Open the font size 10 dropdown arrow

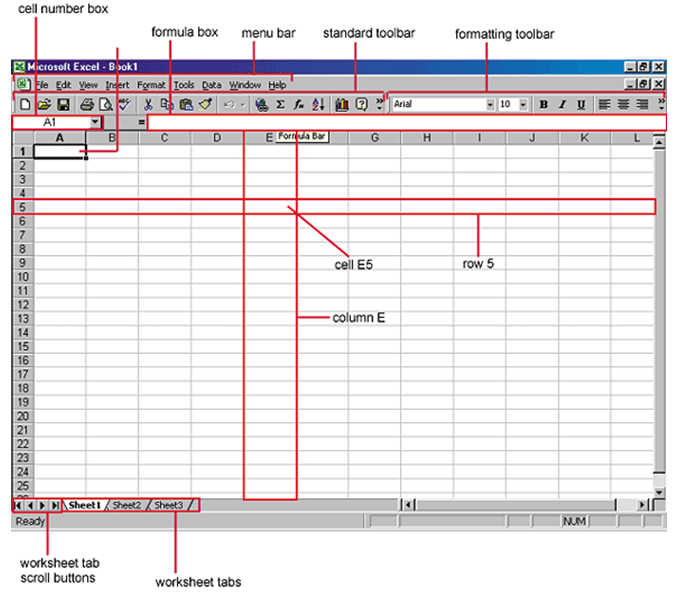(x=523, y=104)
